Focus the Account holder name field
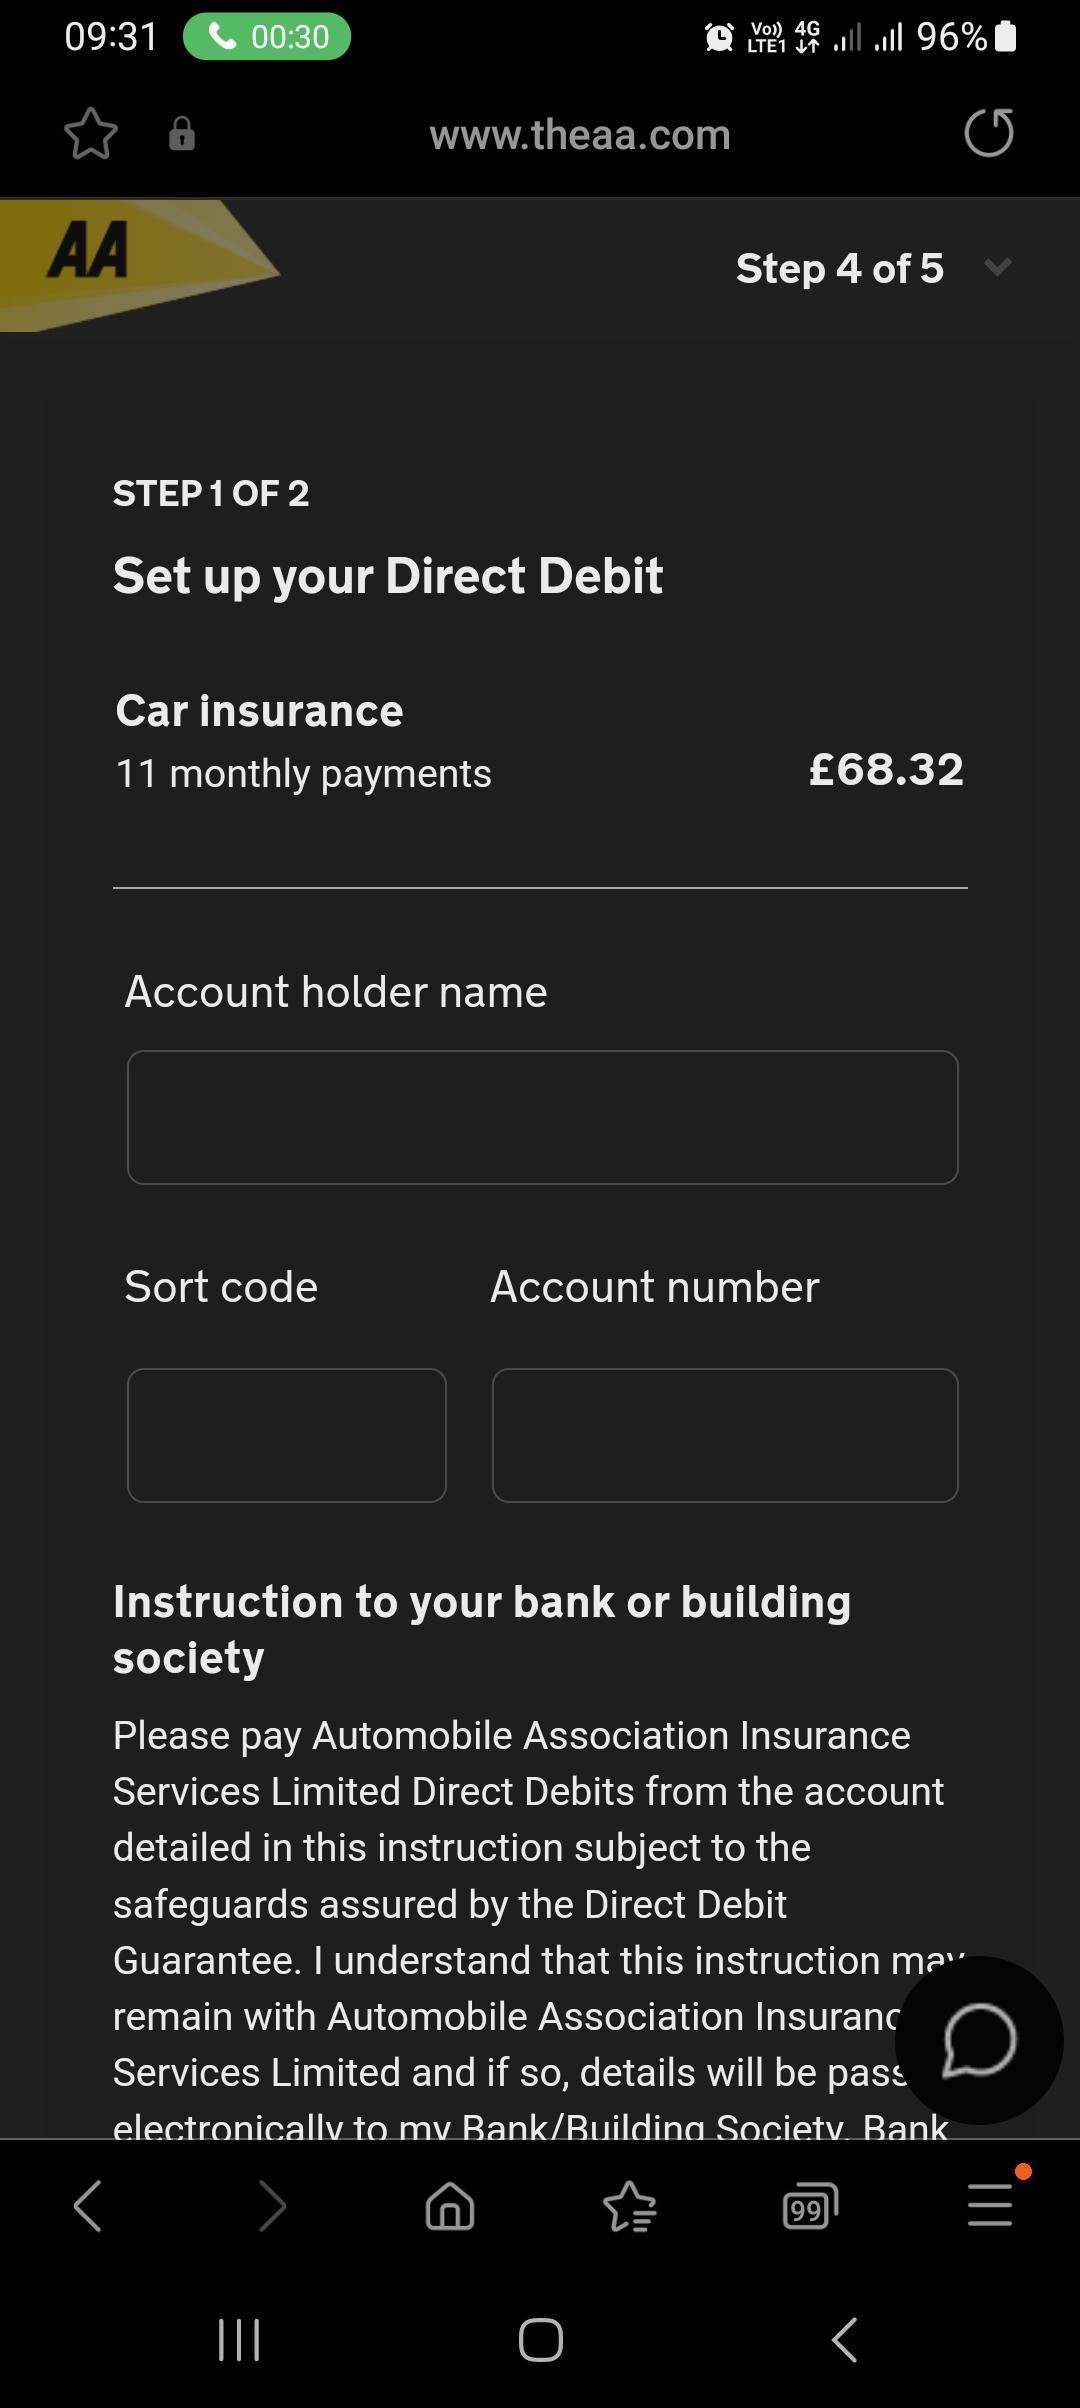The height and width of the screenshot is (2408, 1080). click(x=543, y=1117)
